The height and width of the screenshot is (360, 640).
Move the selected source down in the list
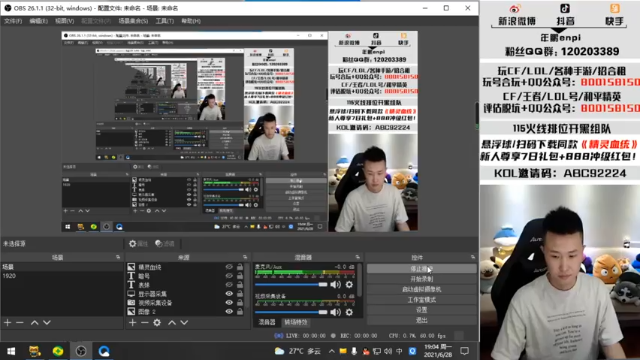click(x=184, y=323)
